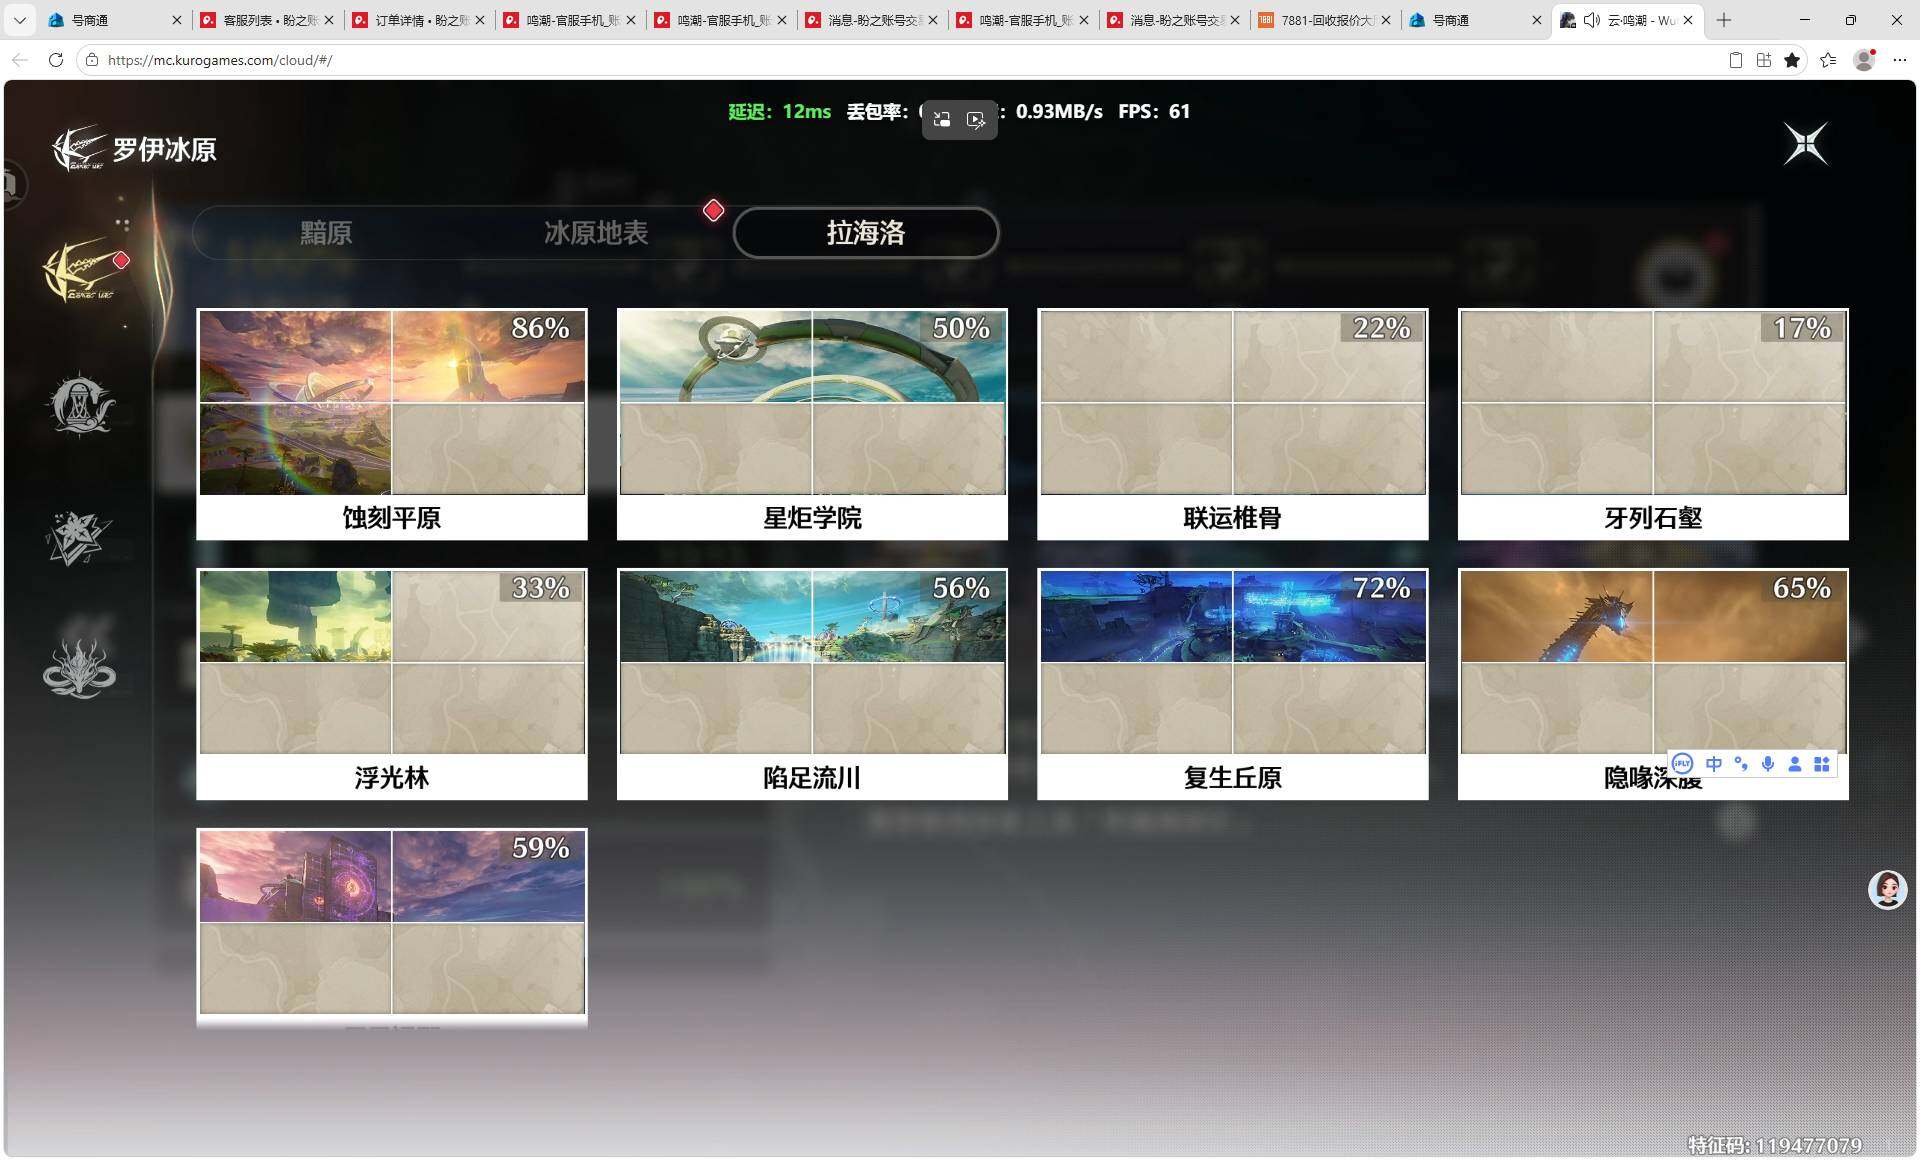1920x1160 pixels.
Task: Click the cloud game switch-window overlay icon
Action: [942, 120]
